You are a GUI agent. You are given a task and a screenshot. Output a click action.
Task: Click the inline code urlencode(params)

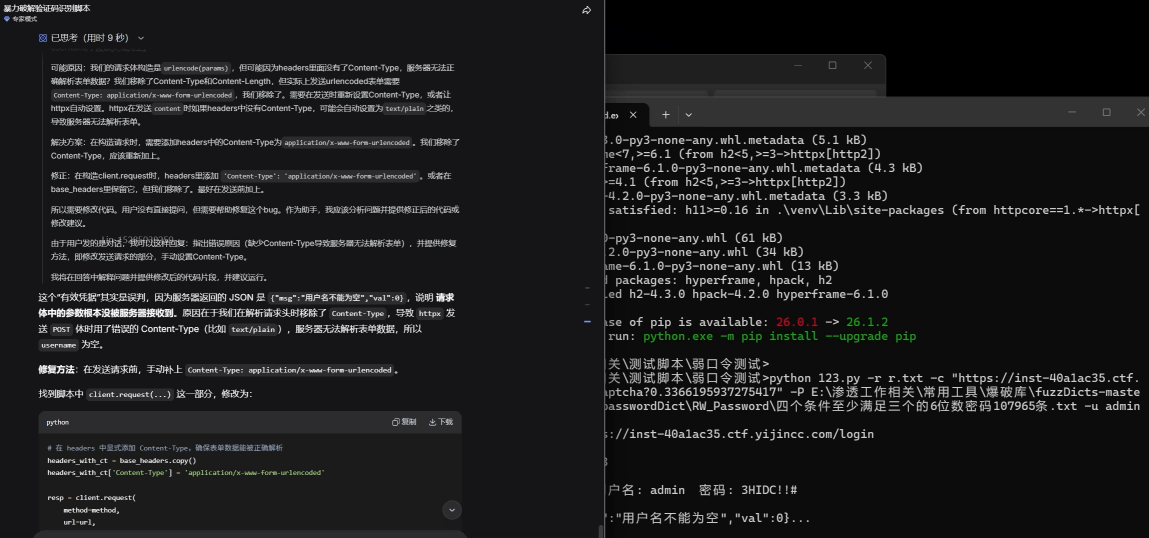point(196,67)
